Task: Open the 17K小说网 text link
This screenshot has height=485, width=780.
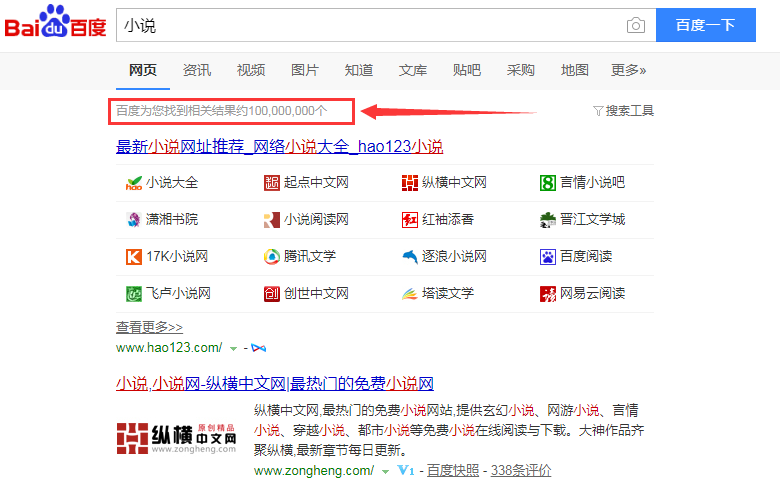Action: pos(177,256)
